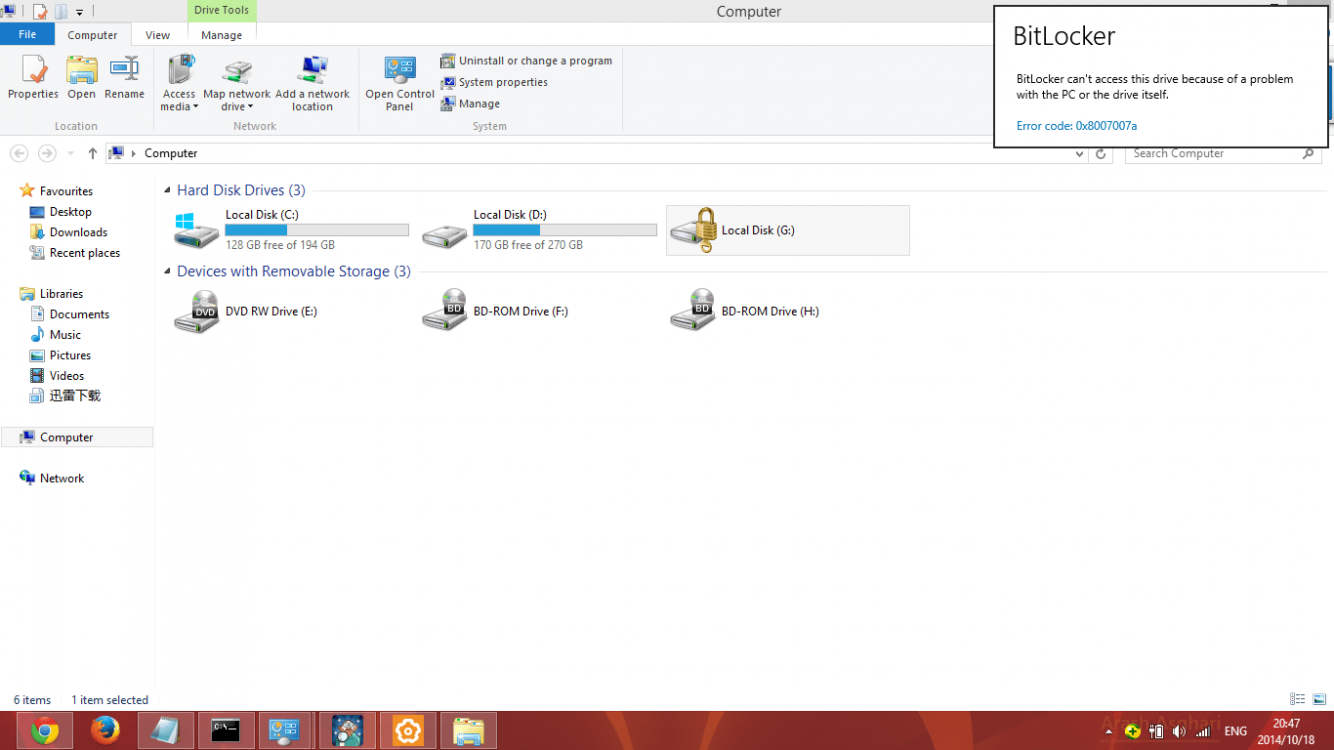The image size is (1334, 750).
Task: Open the Drive Tools Manage tab
Action: [221, 34]
